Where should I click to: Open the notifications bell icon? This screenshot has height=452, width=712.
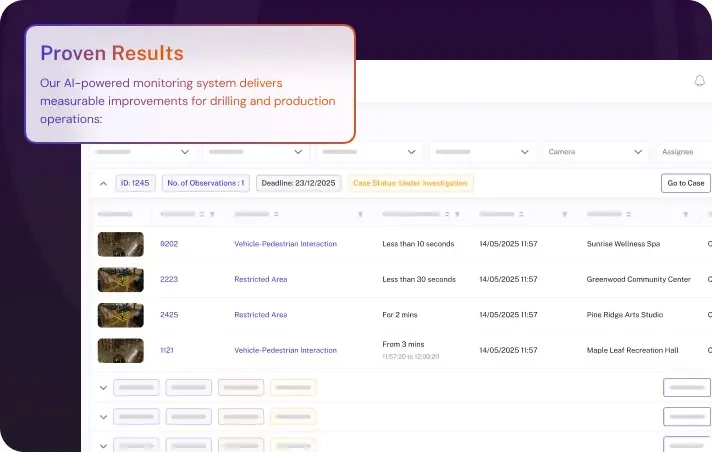(x=699, y=81)
